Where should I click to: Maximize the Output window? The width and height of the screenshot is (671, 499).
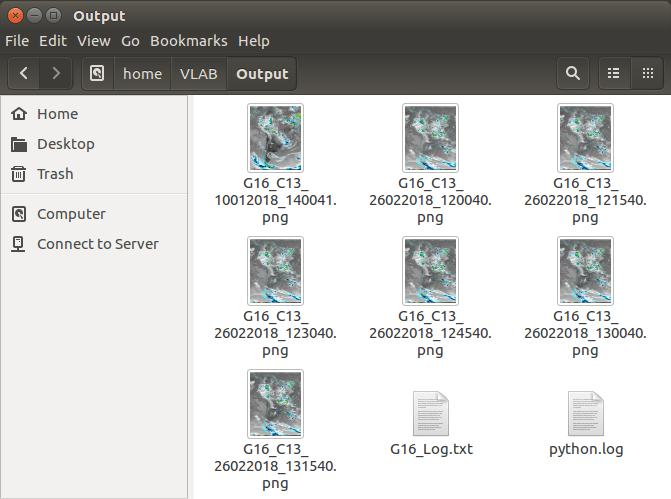pyautogui.click(x=53, y=16)
